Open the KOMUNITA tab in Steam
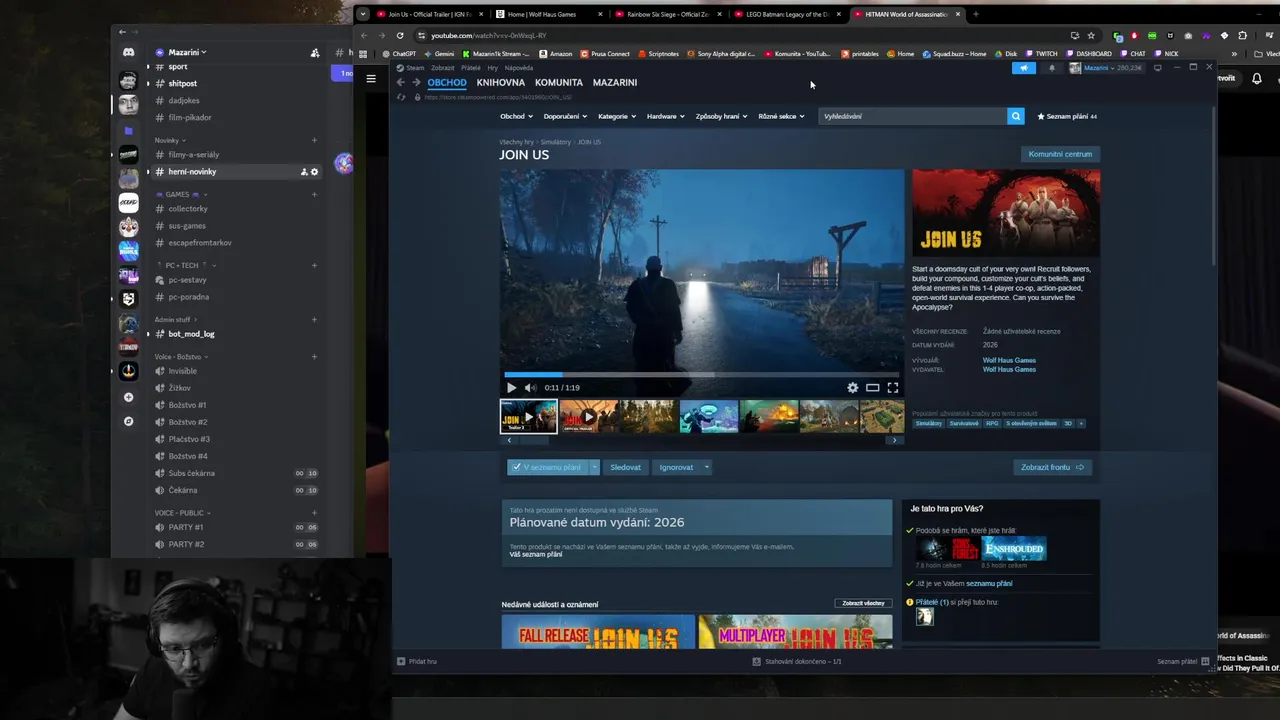Viewport: 1280px width, 720px height. click(x=559, y=82)
